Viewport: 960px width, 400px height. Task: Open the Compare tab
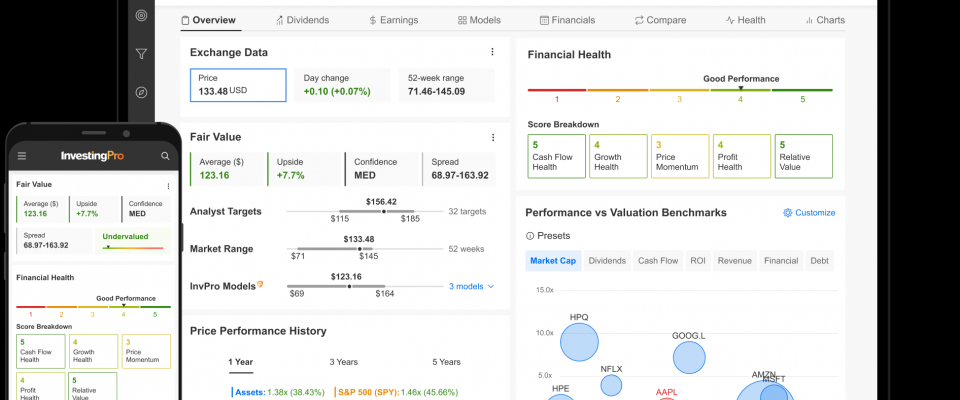(660, 20)
